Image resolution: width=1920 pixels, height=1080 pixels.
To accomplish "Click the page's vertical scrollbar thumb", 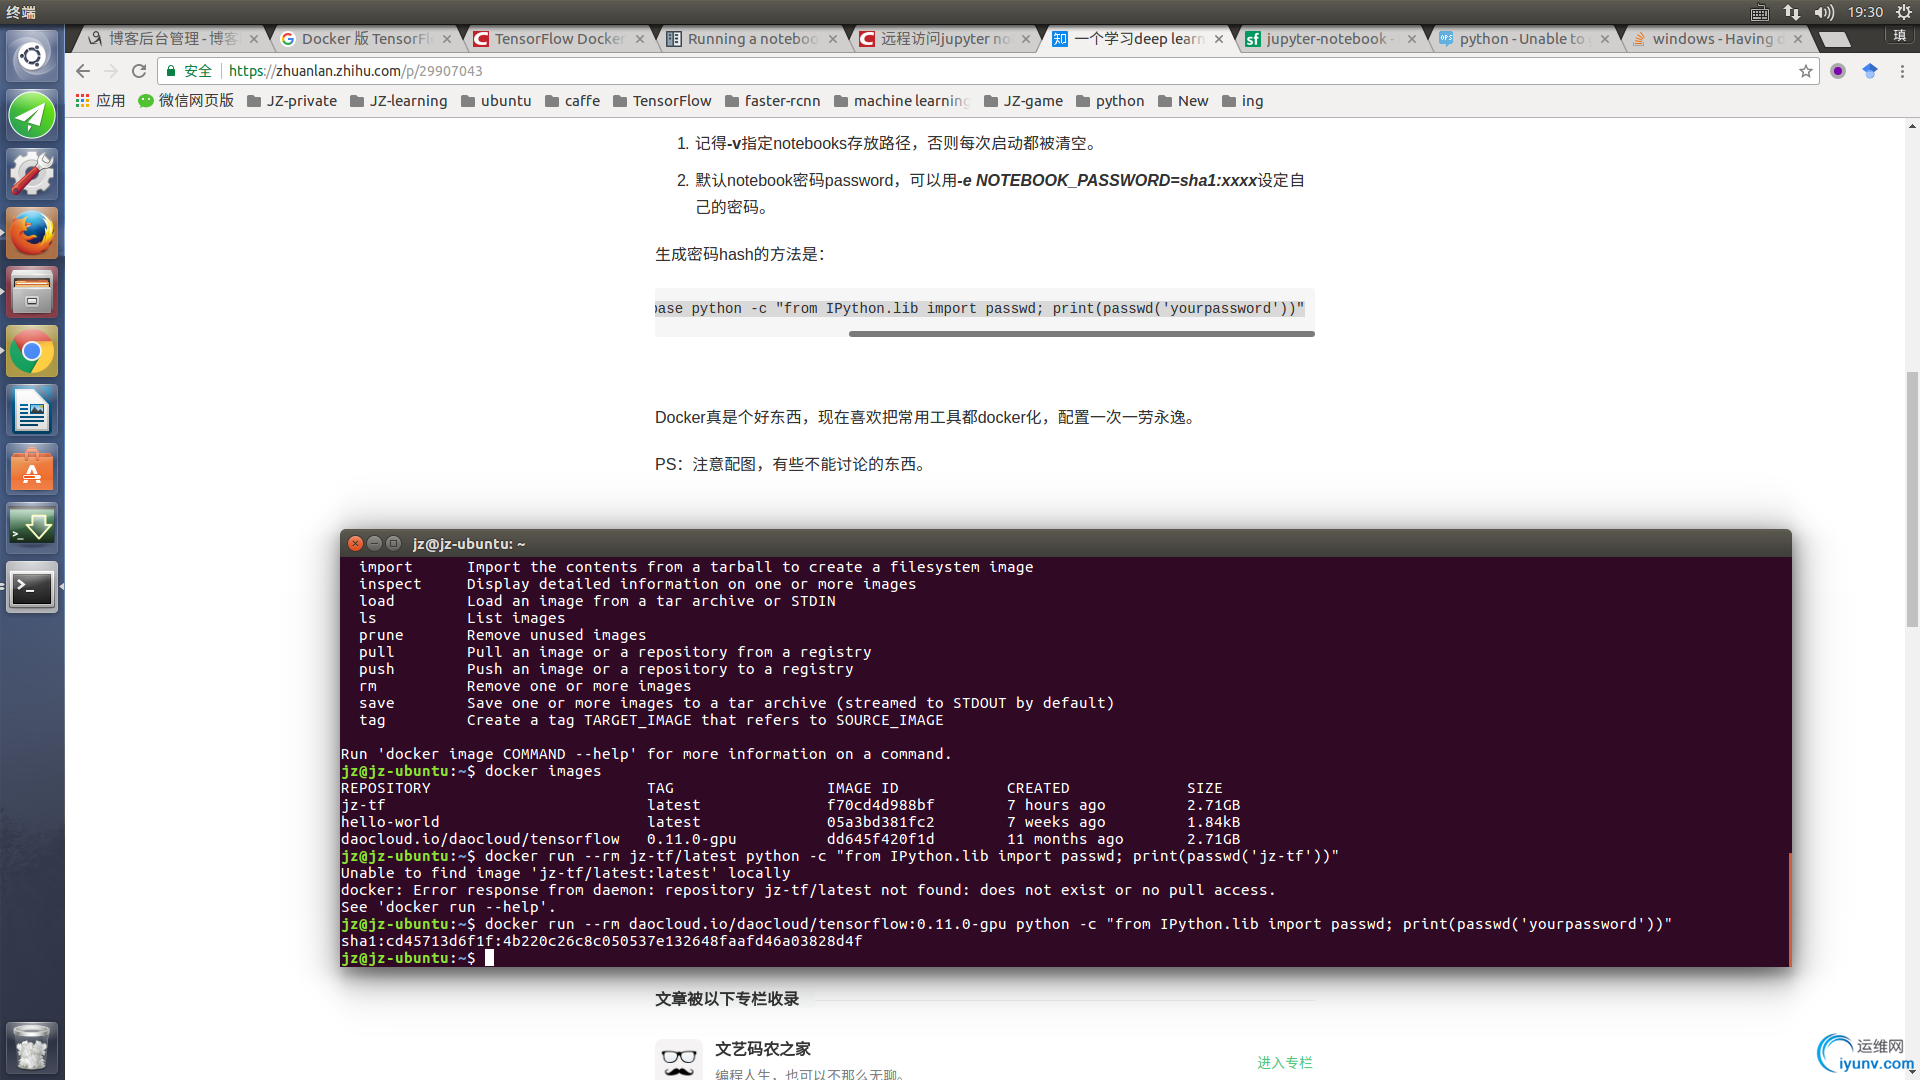I will pos(1912,499).
